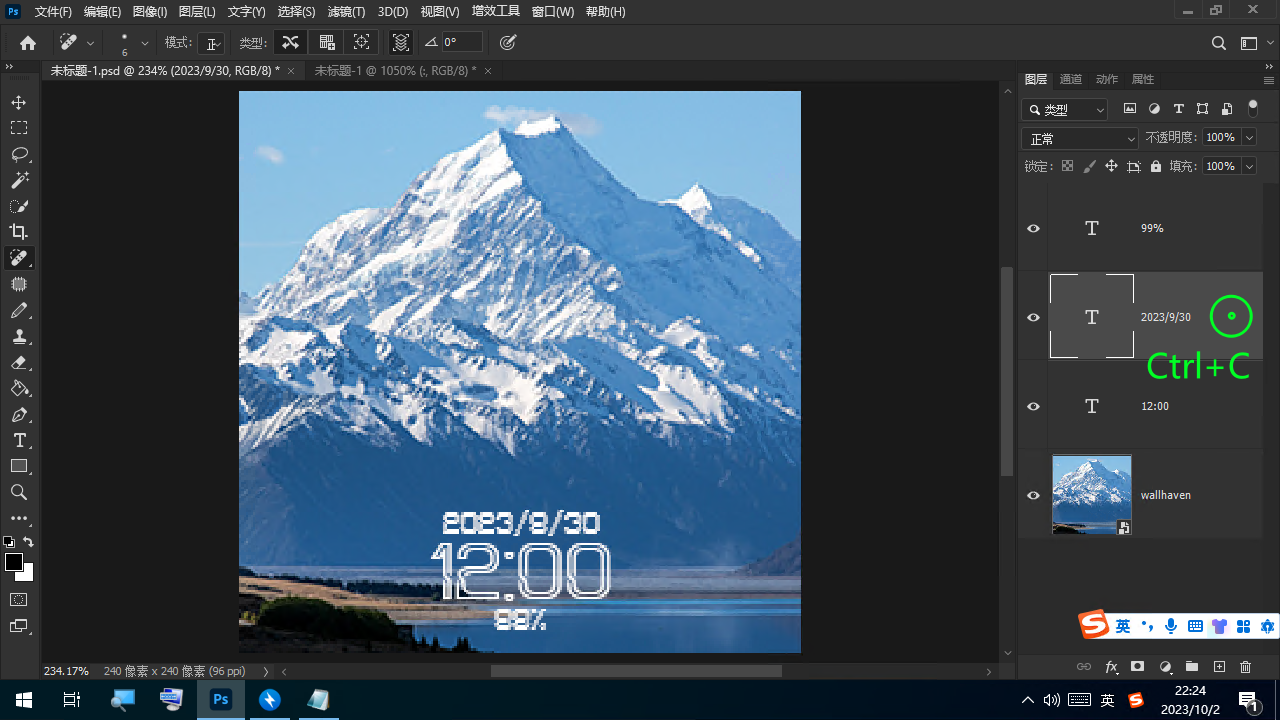Image resolution: width=1280 pixels, height=720 pixels.
Task: Open the blend mode dropdown 正常
Action: tap(1080, 139)
